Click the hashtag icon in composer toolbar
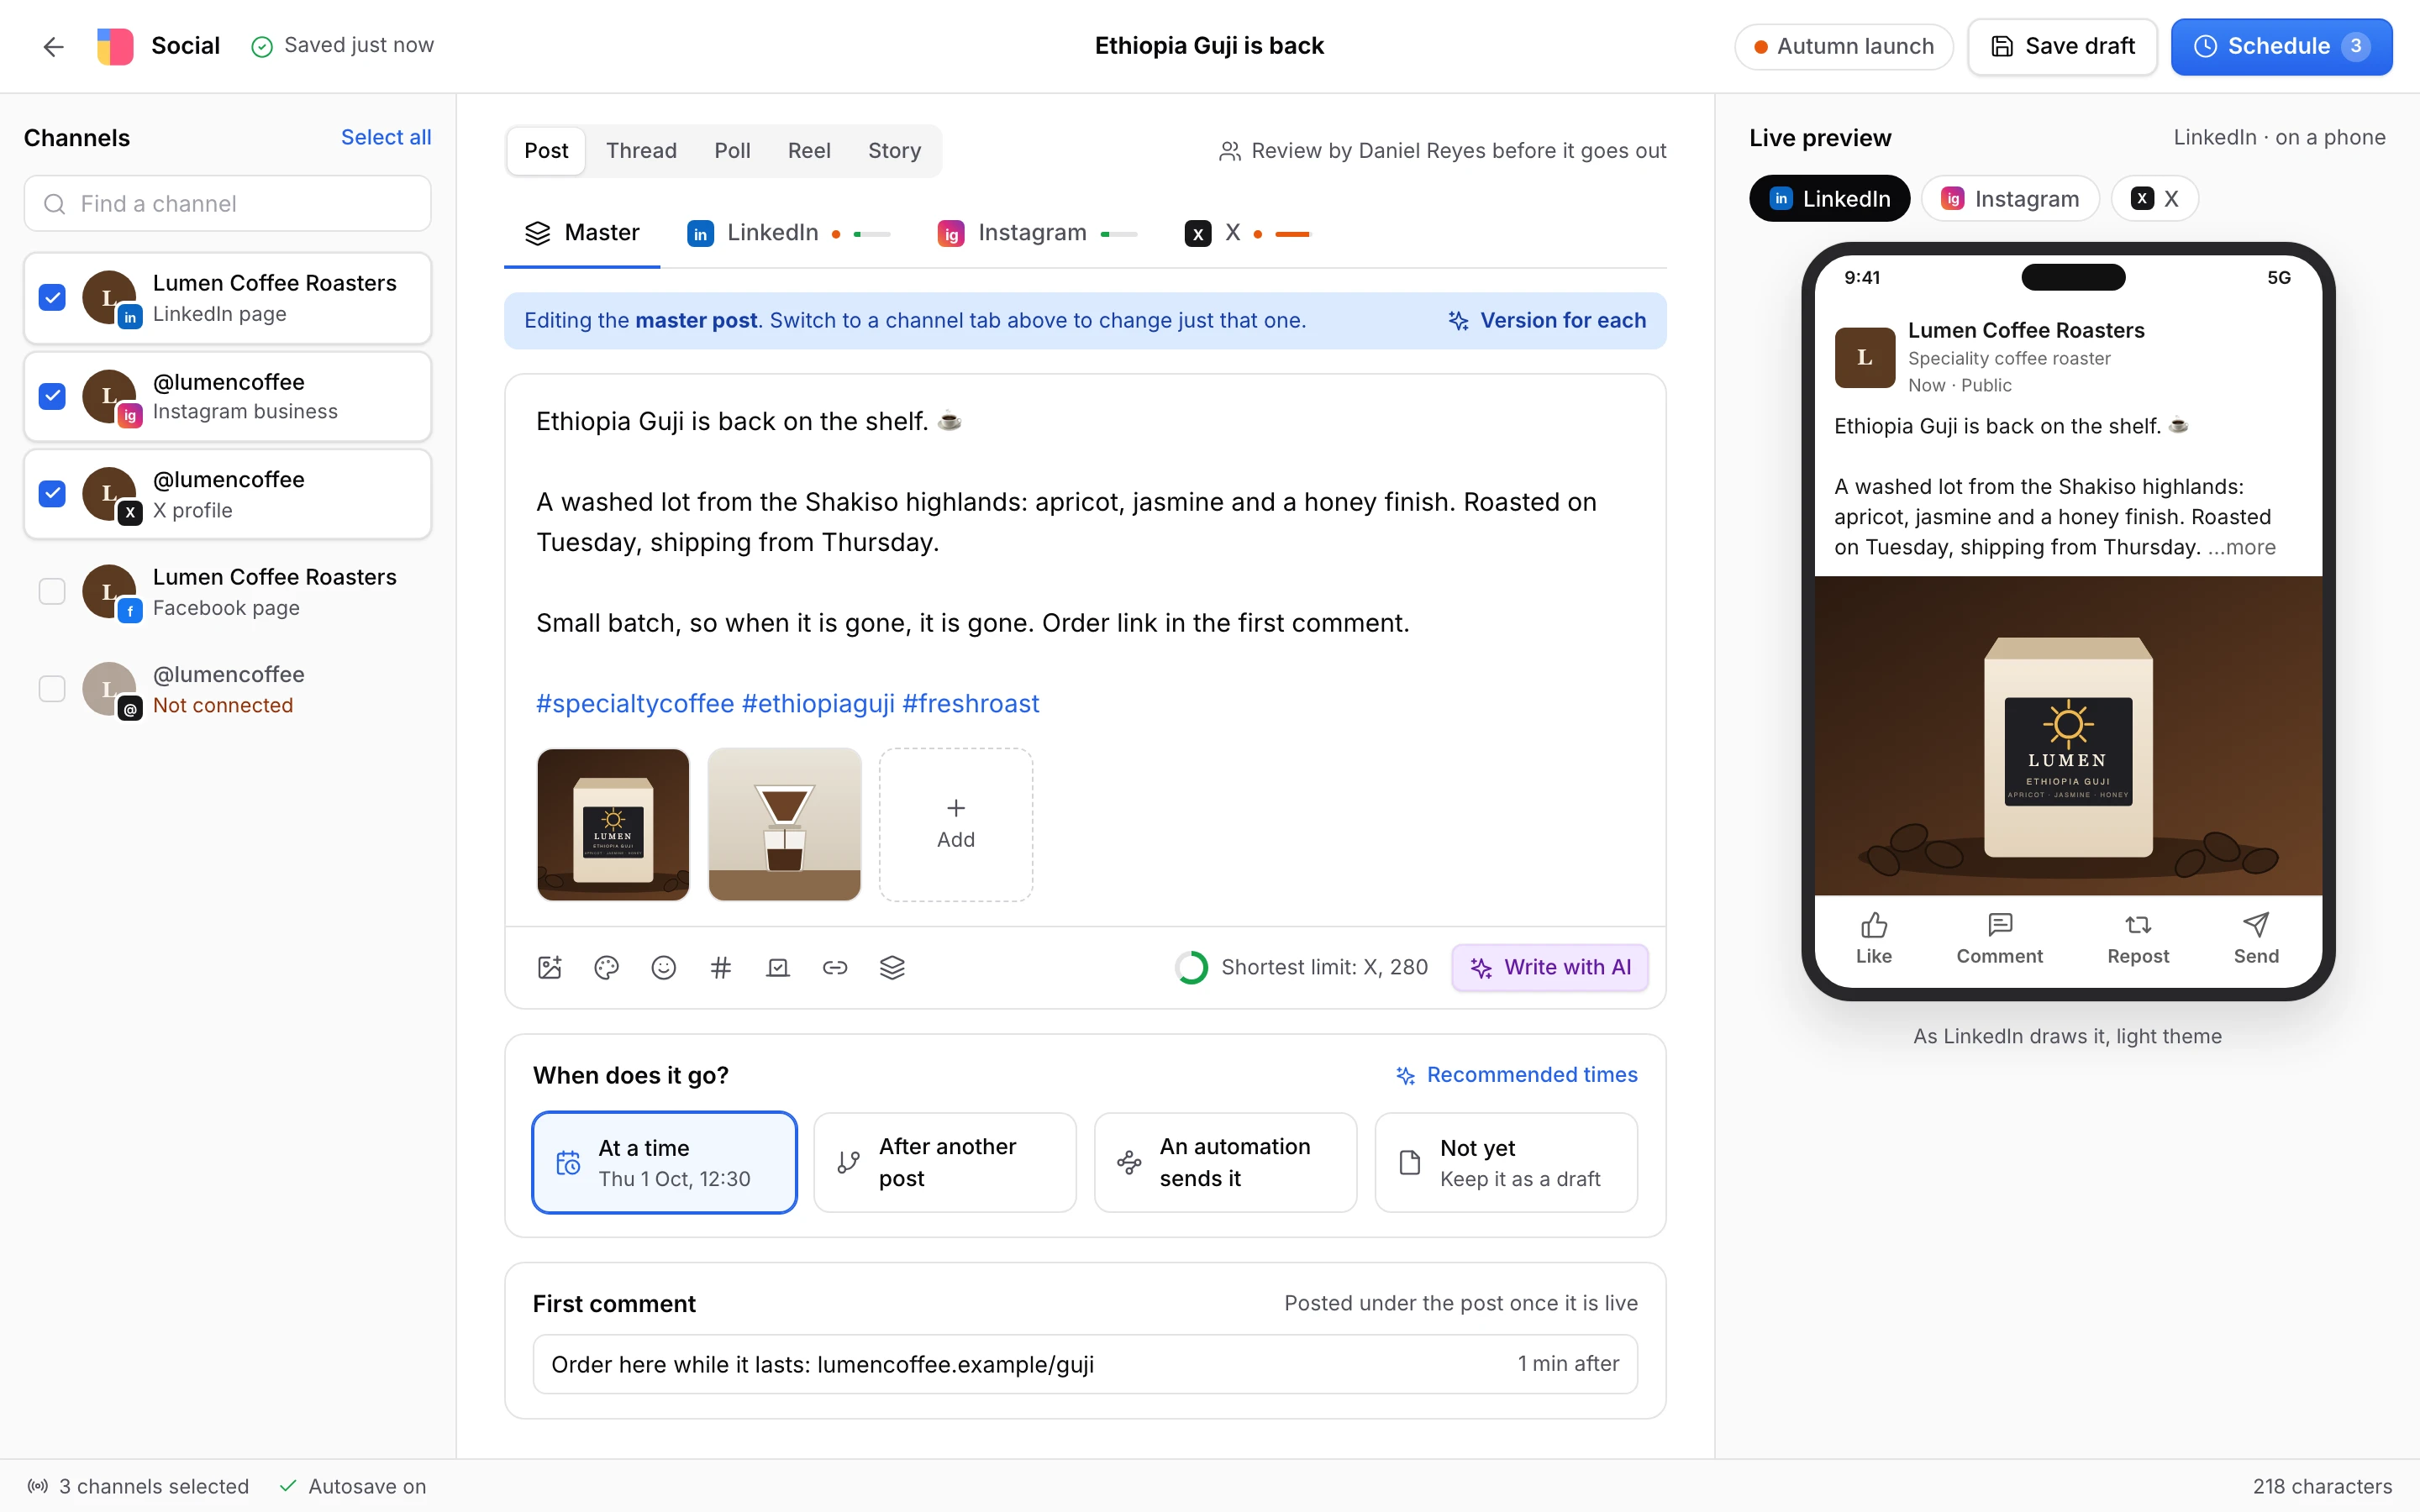 (721, 967)
